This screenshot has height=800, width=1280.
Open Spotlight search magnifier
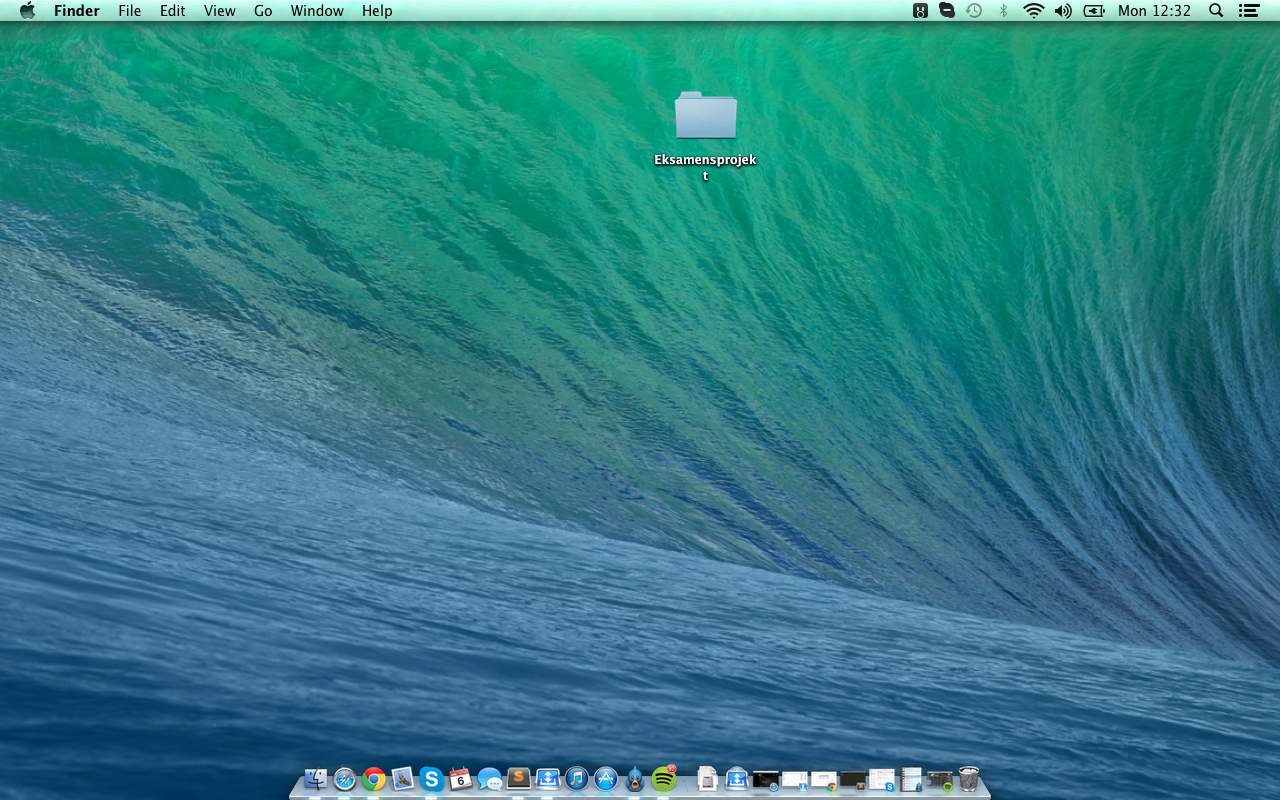point(1216,11)
